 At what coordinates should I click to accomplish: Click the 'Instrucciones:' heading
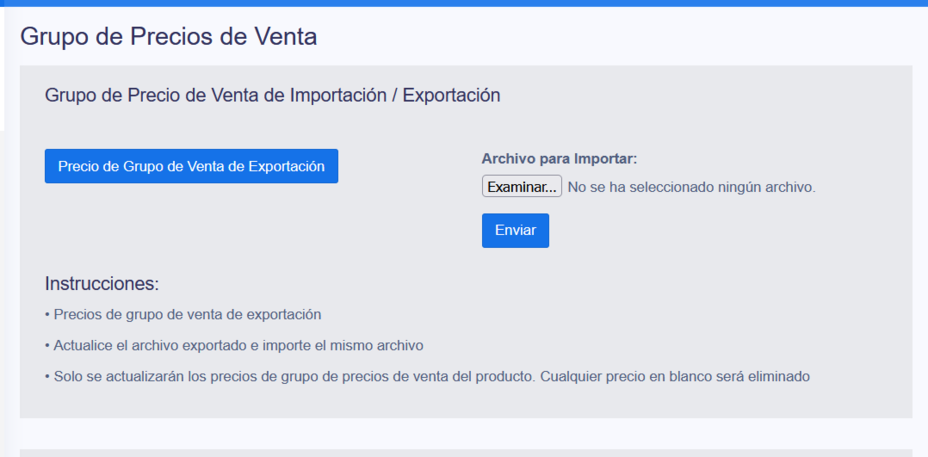click(102, 284)
